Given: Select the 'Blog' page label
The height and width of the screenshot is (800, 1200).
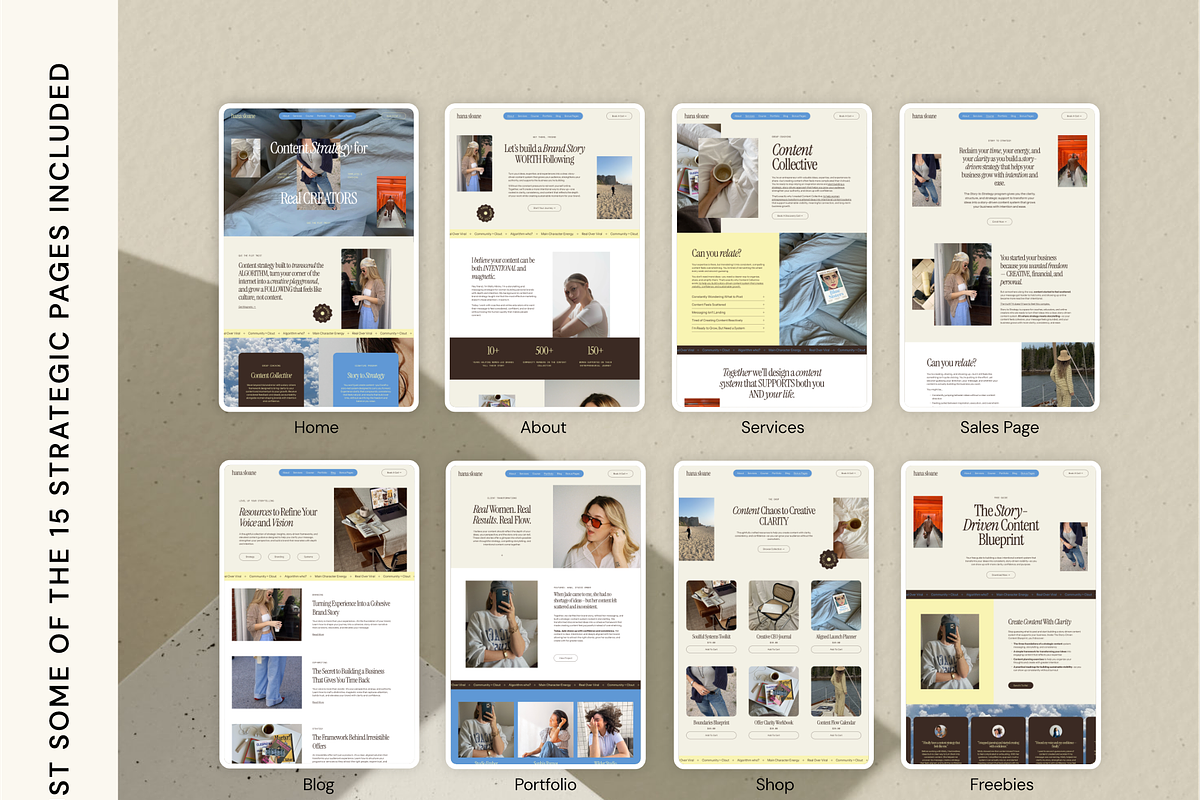Looking at the screenshot, I should (x=318, y=785).
